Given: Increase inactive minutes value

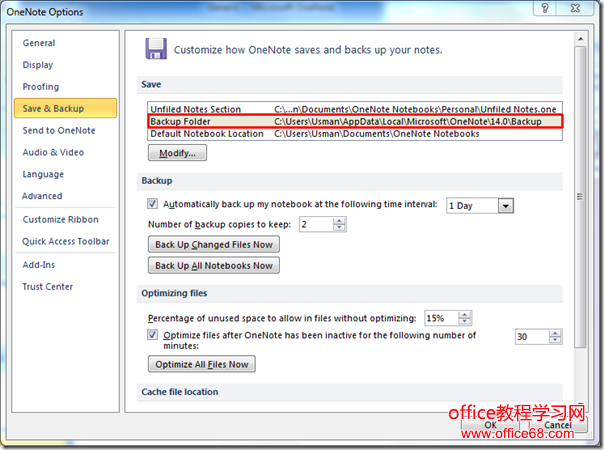Looking at the screenshot, I should point(555,333).
